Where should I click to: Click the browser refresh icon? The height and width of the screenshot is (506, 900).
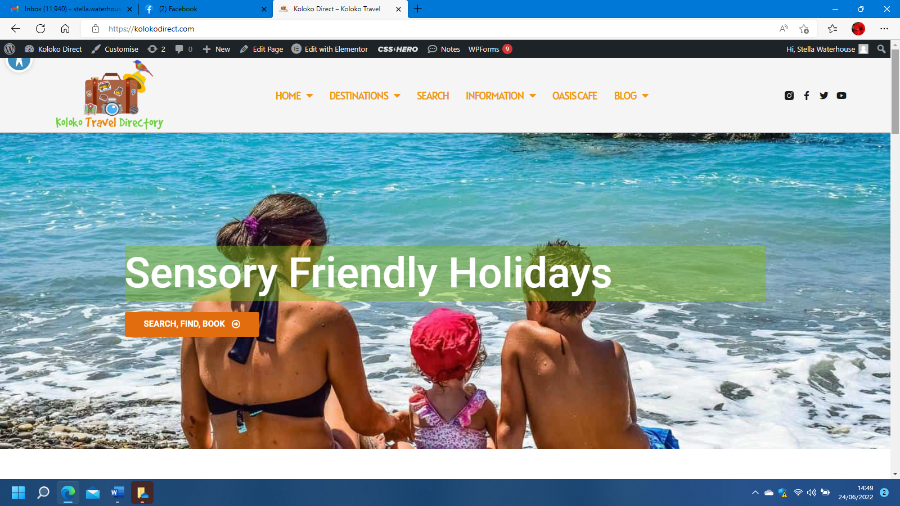[40, 29]
